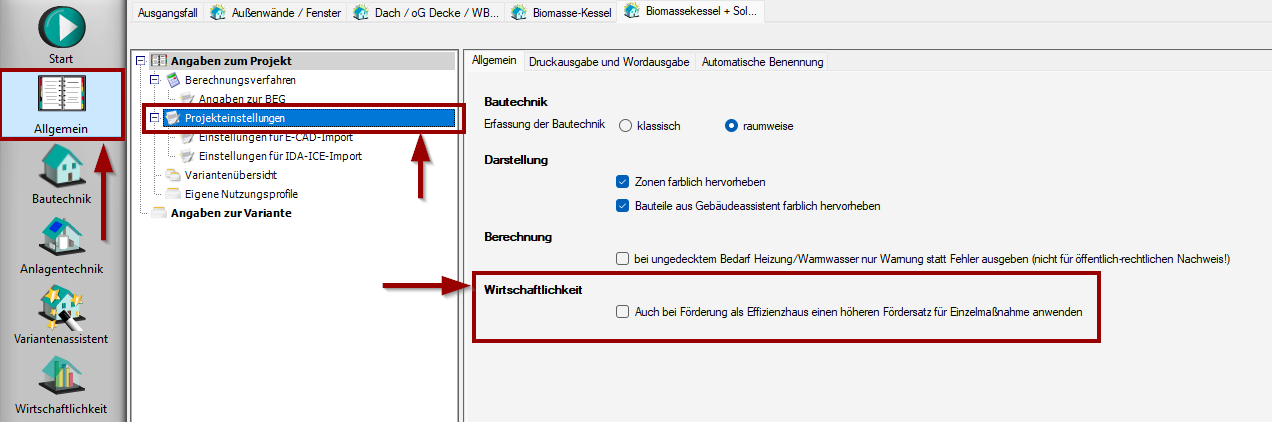Open the Druckausgabe und Wordausgabe tab

(x=609, y=62)
